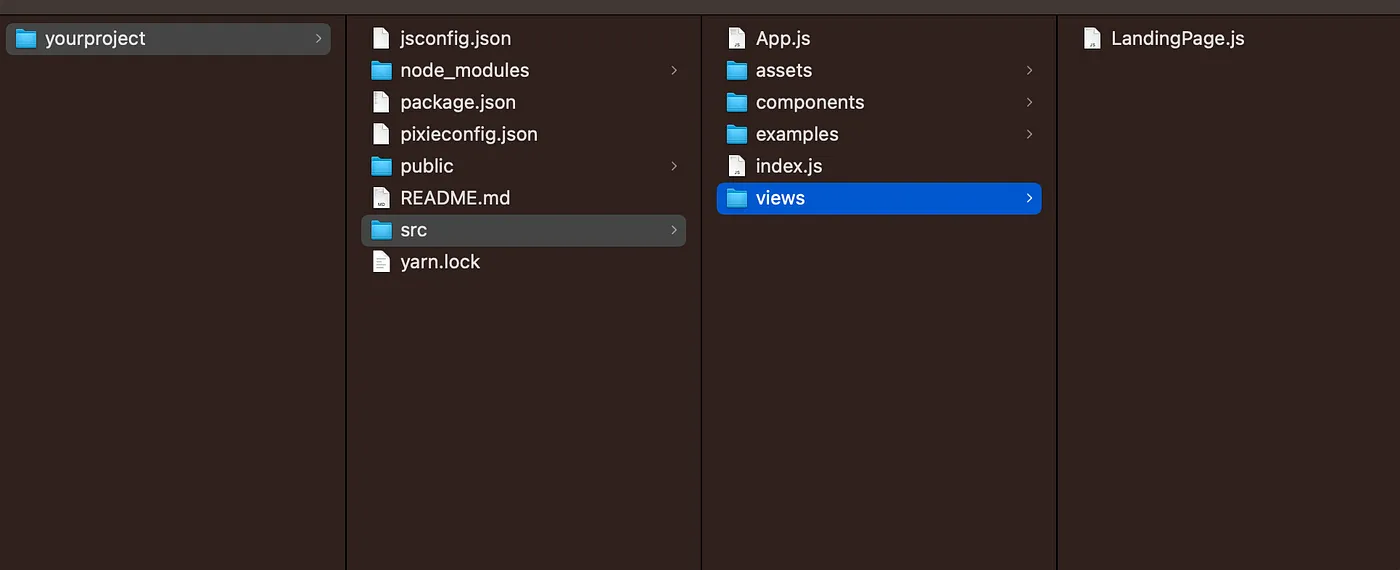Click the assets folder icon
This screenshot has width=1400, height=570.
[x=737, y=71]
